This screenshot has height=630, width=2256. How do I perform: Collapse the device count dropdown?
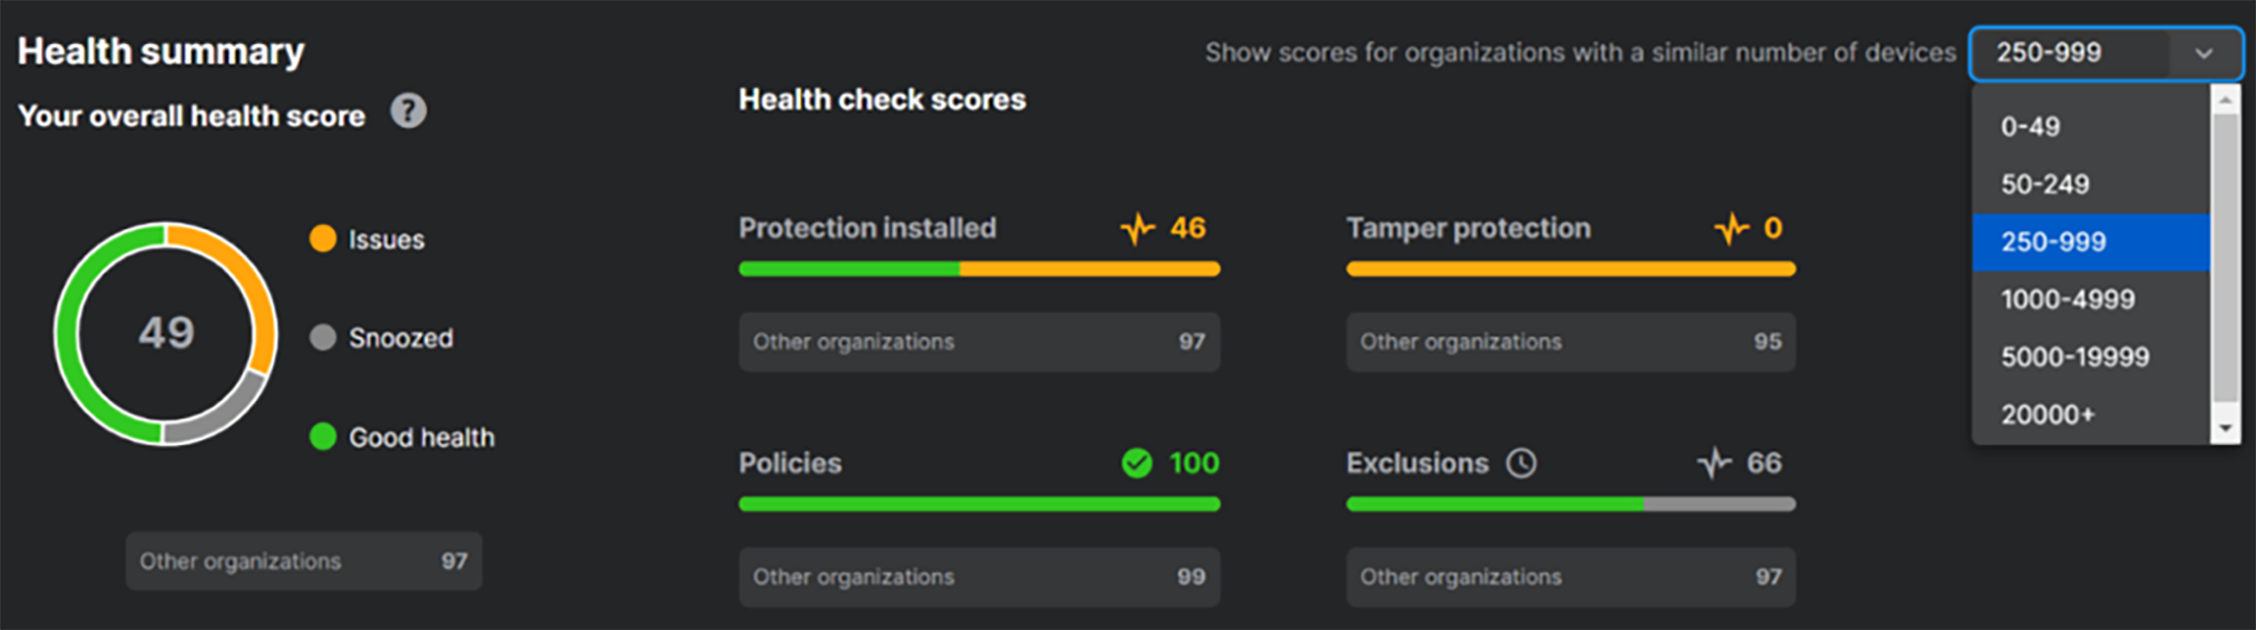[x=2203, y=53]
